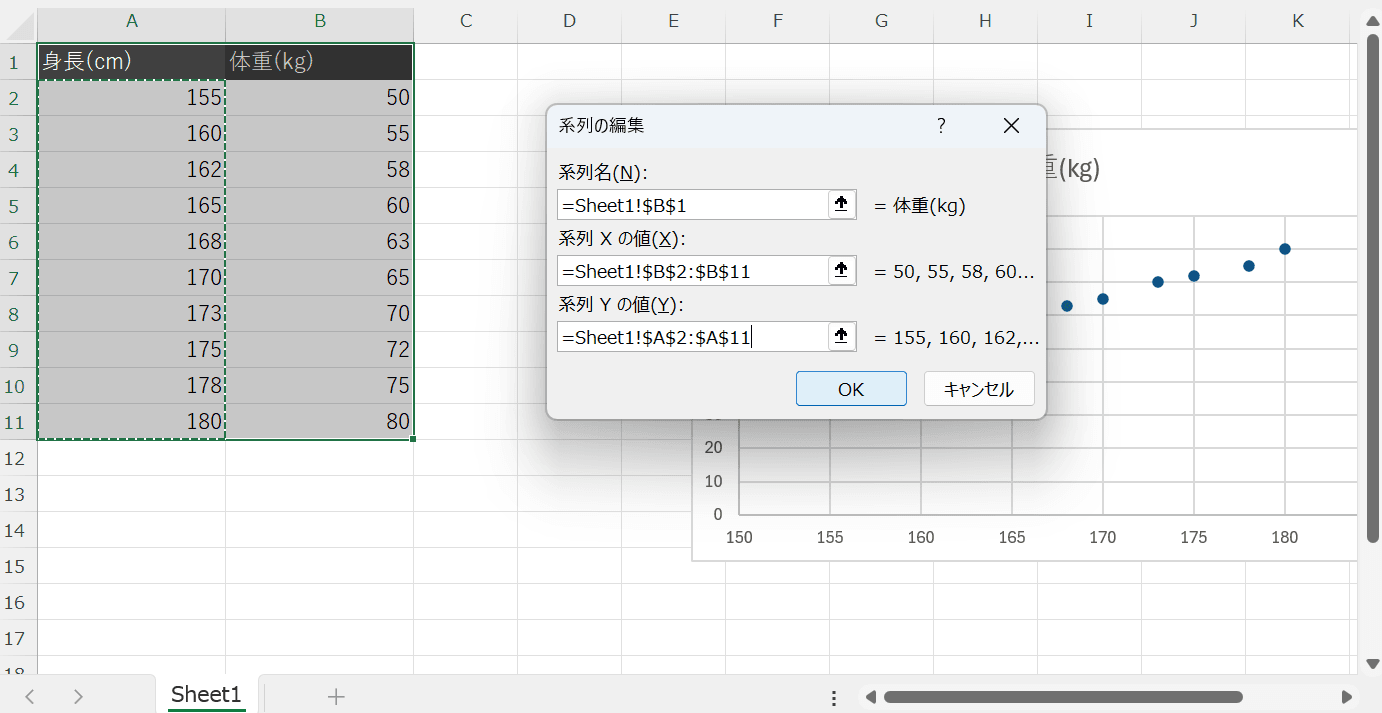This screenshot has height=713, width=1382.
Task: Click the 系列 X の値 input field
Action: 692,271
